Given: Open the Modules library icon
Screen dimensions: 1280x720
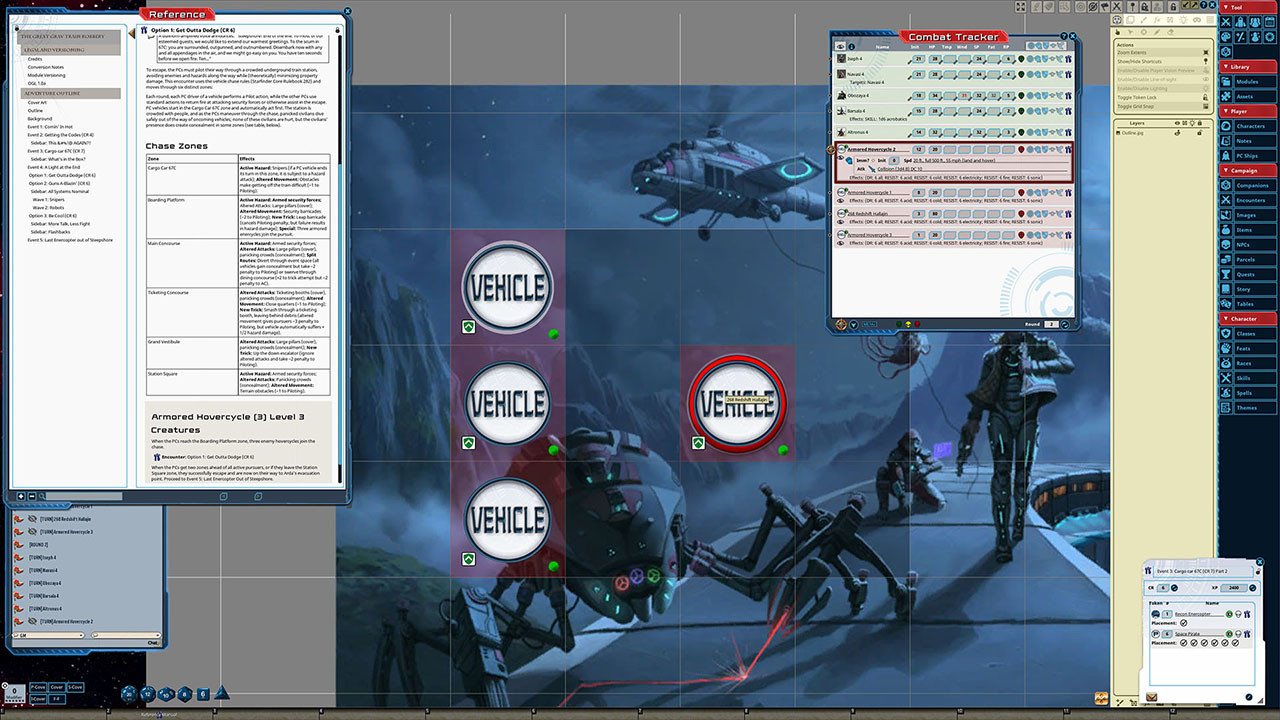Looking at the screenshot, I should click(x=1249, y=82).
